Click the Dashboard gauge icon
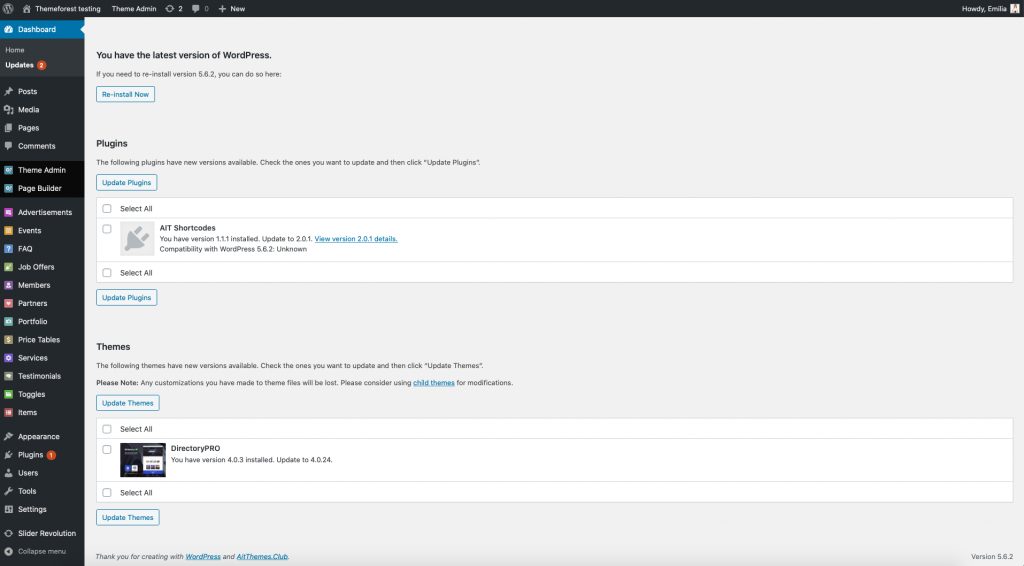This screenshot has width=1024, height=566. [x=8, y=29]
